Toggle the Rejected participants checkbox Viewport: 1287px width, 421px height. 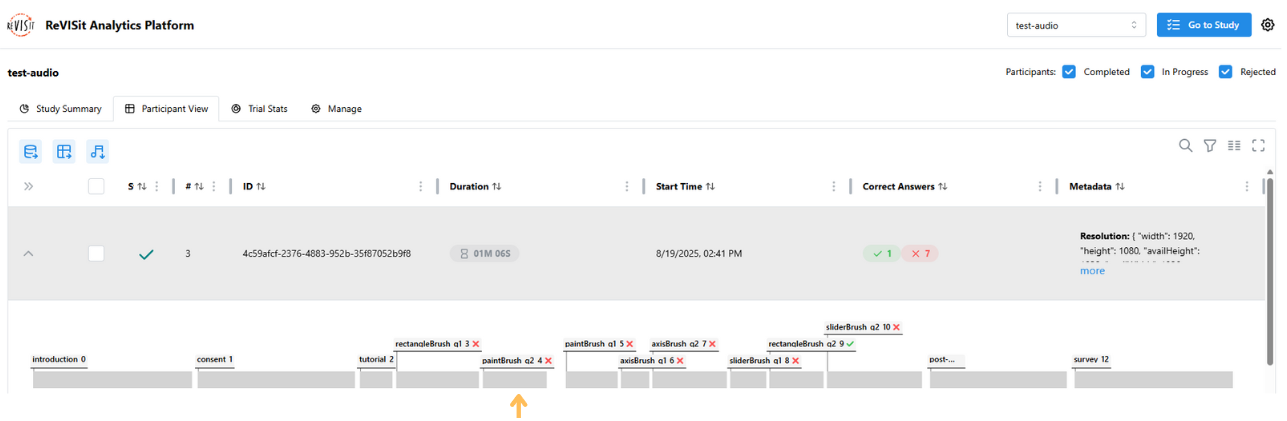(x=1225, y=72)
